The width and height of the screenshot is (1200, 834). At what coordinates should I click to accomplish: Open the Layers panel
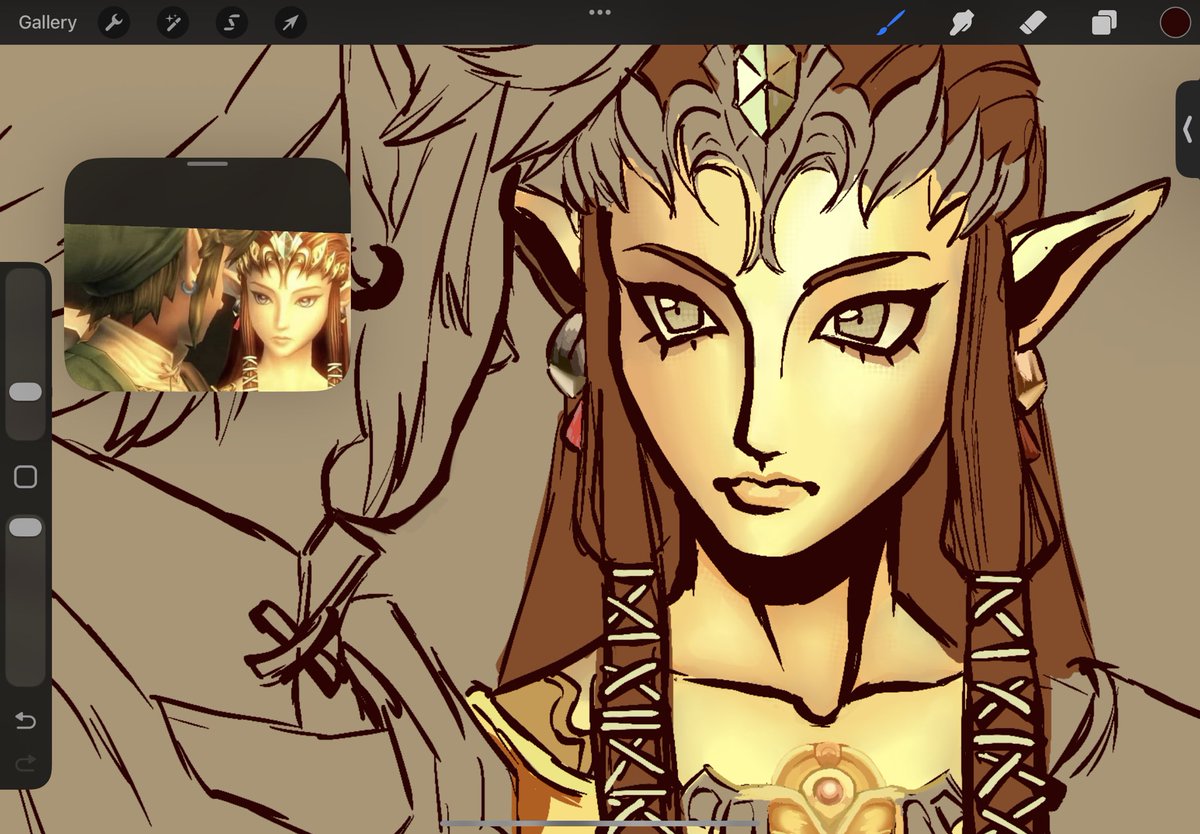[x=1104, y=22]
